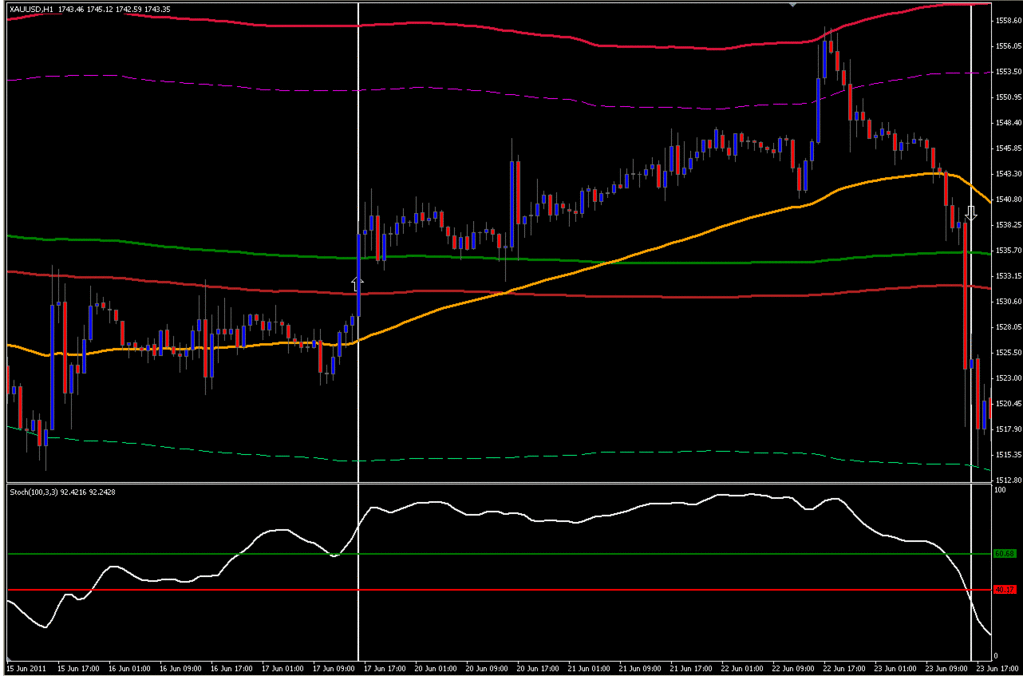Click the 21 Jun 01:00 time label
The image size is (1023, 676).
coord(589,669)
